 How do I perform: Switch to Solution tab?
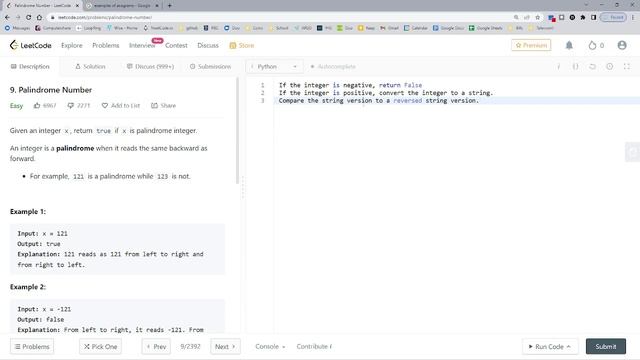tap(90, 67)
